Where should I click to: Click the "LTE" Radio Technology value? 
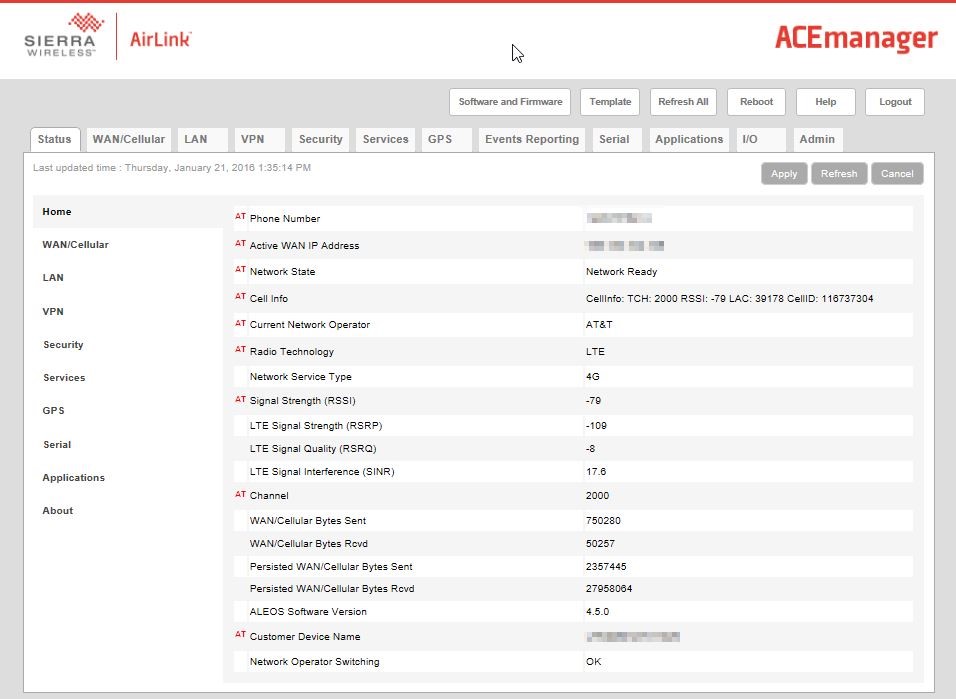point(595,352)
